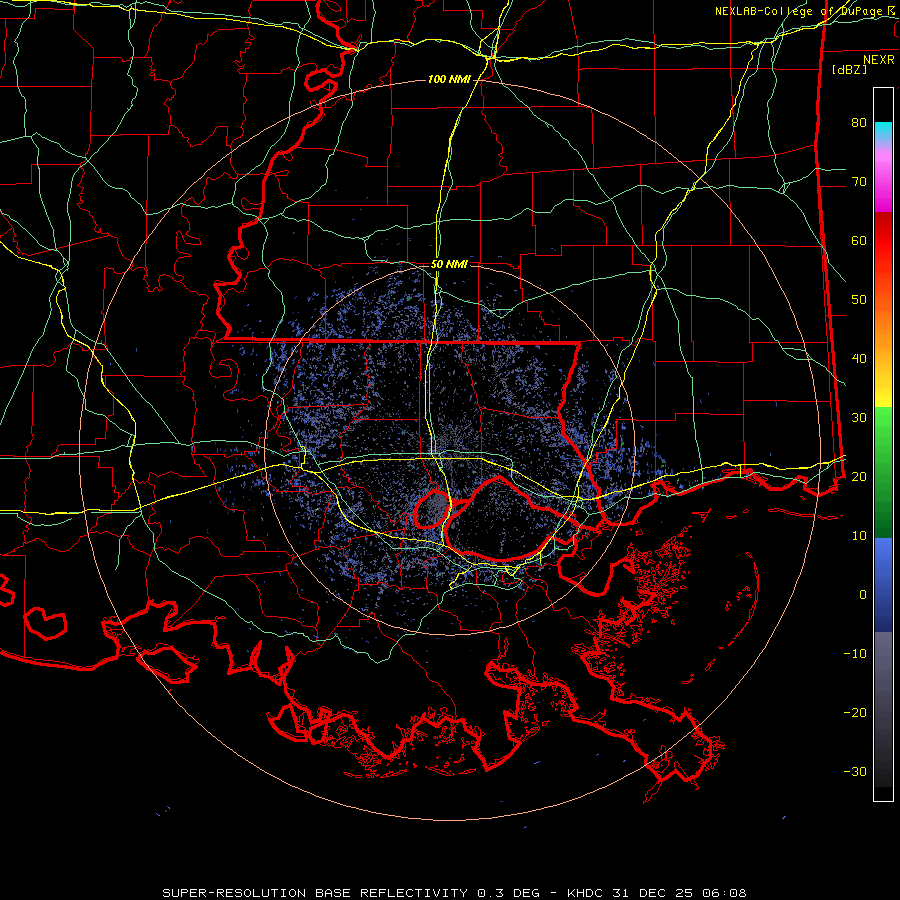
Task: Click the 50 NMI range ring label
Action: click(x=449, y=265)
